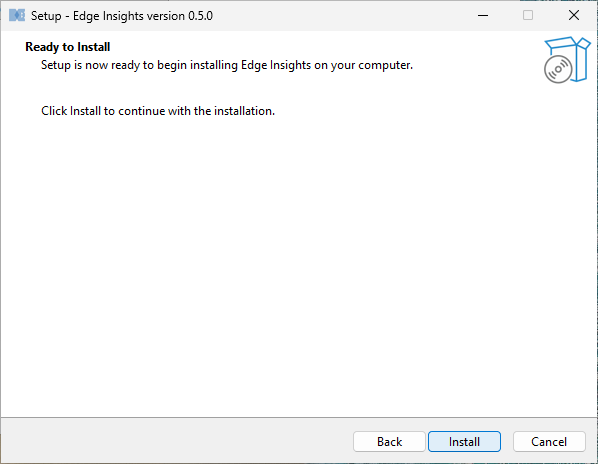This screenshot has width=598, height=464.
Task: Click the Edge Insights setup icon in title bar
Action: coord(17,16)
